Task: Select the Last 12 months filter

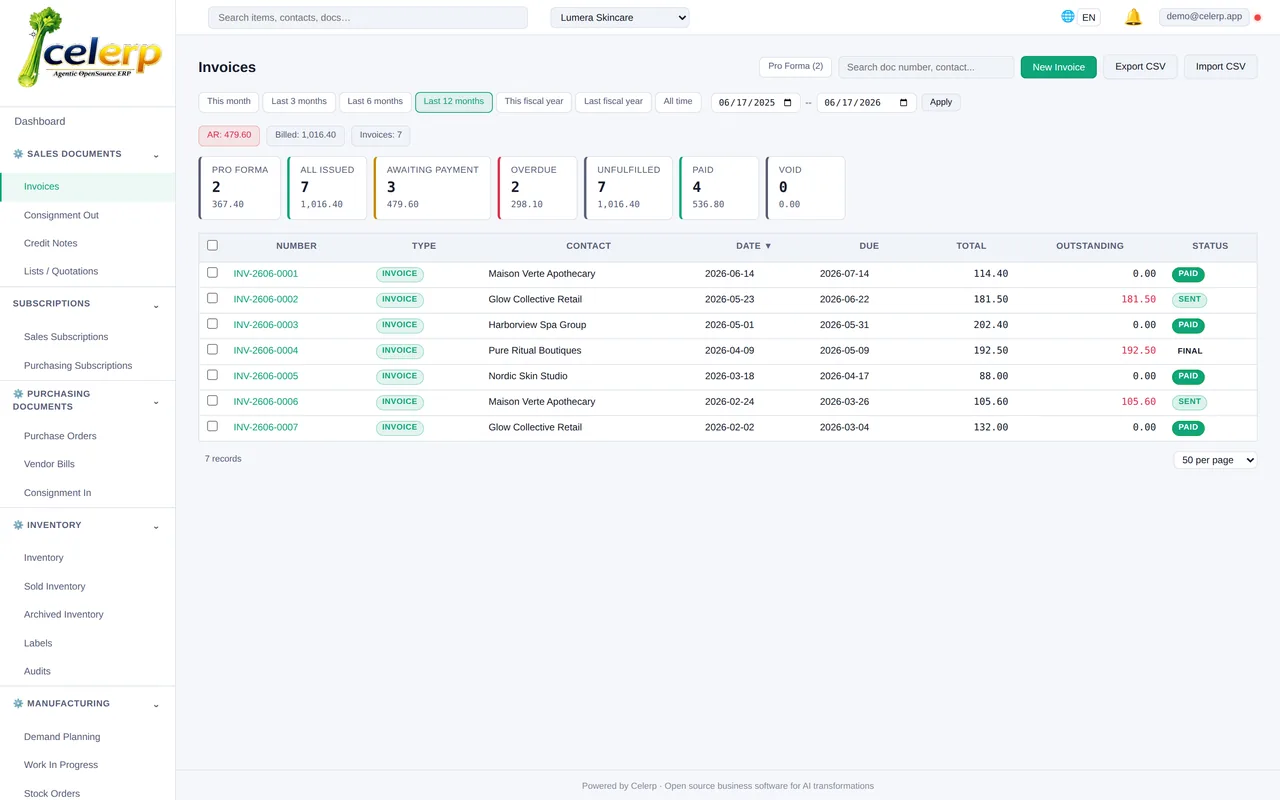Action: click(454, 102)
